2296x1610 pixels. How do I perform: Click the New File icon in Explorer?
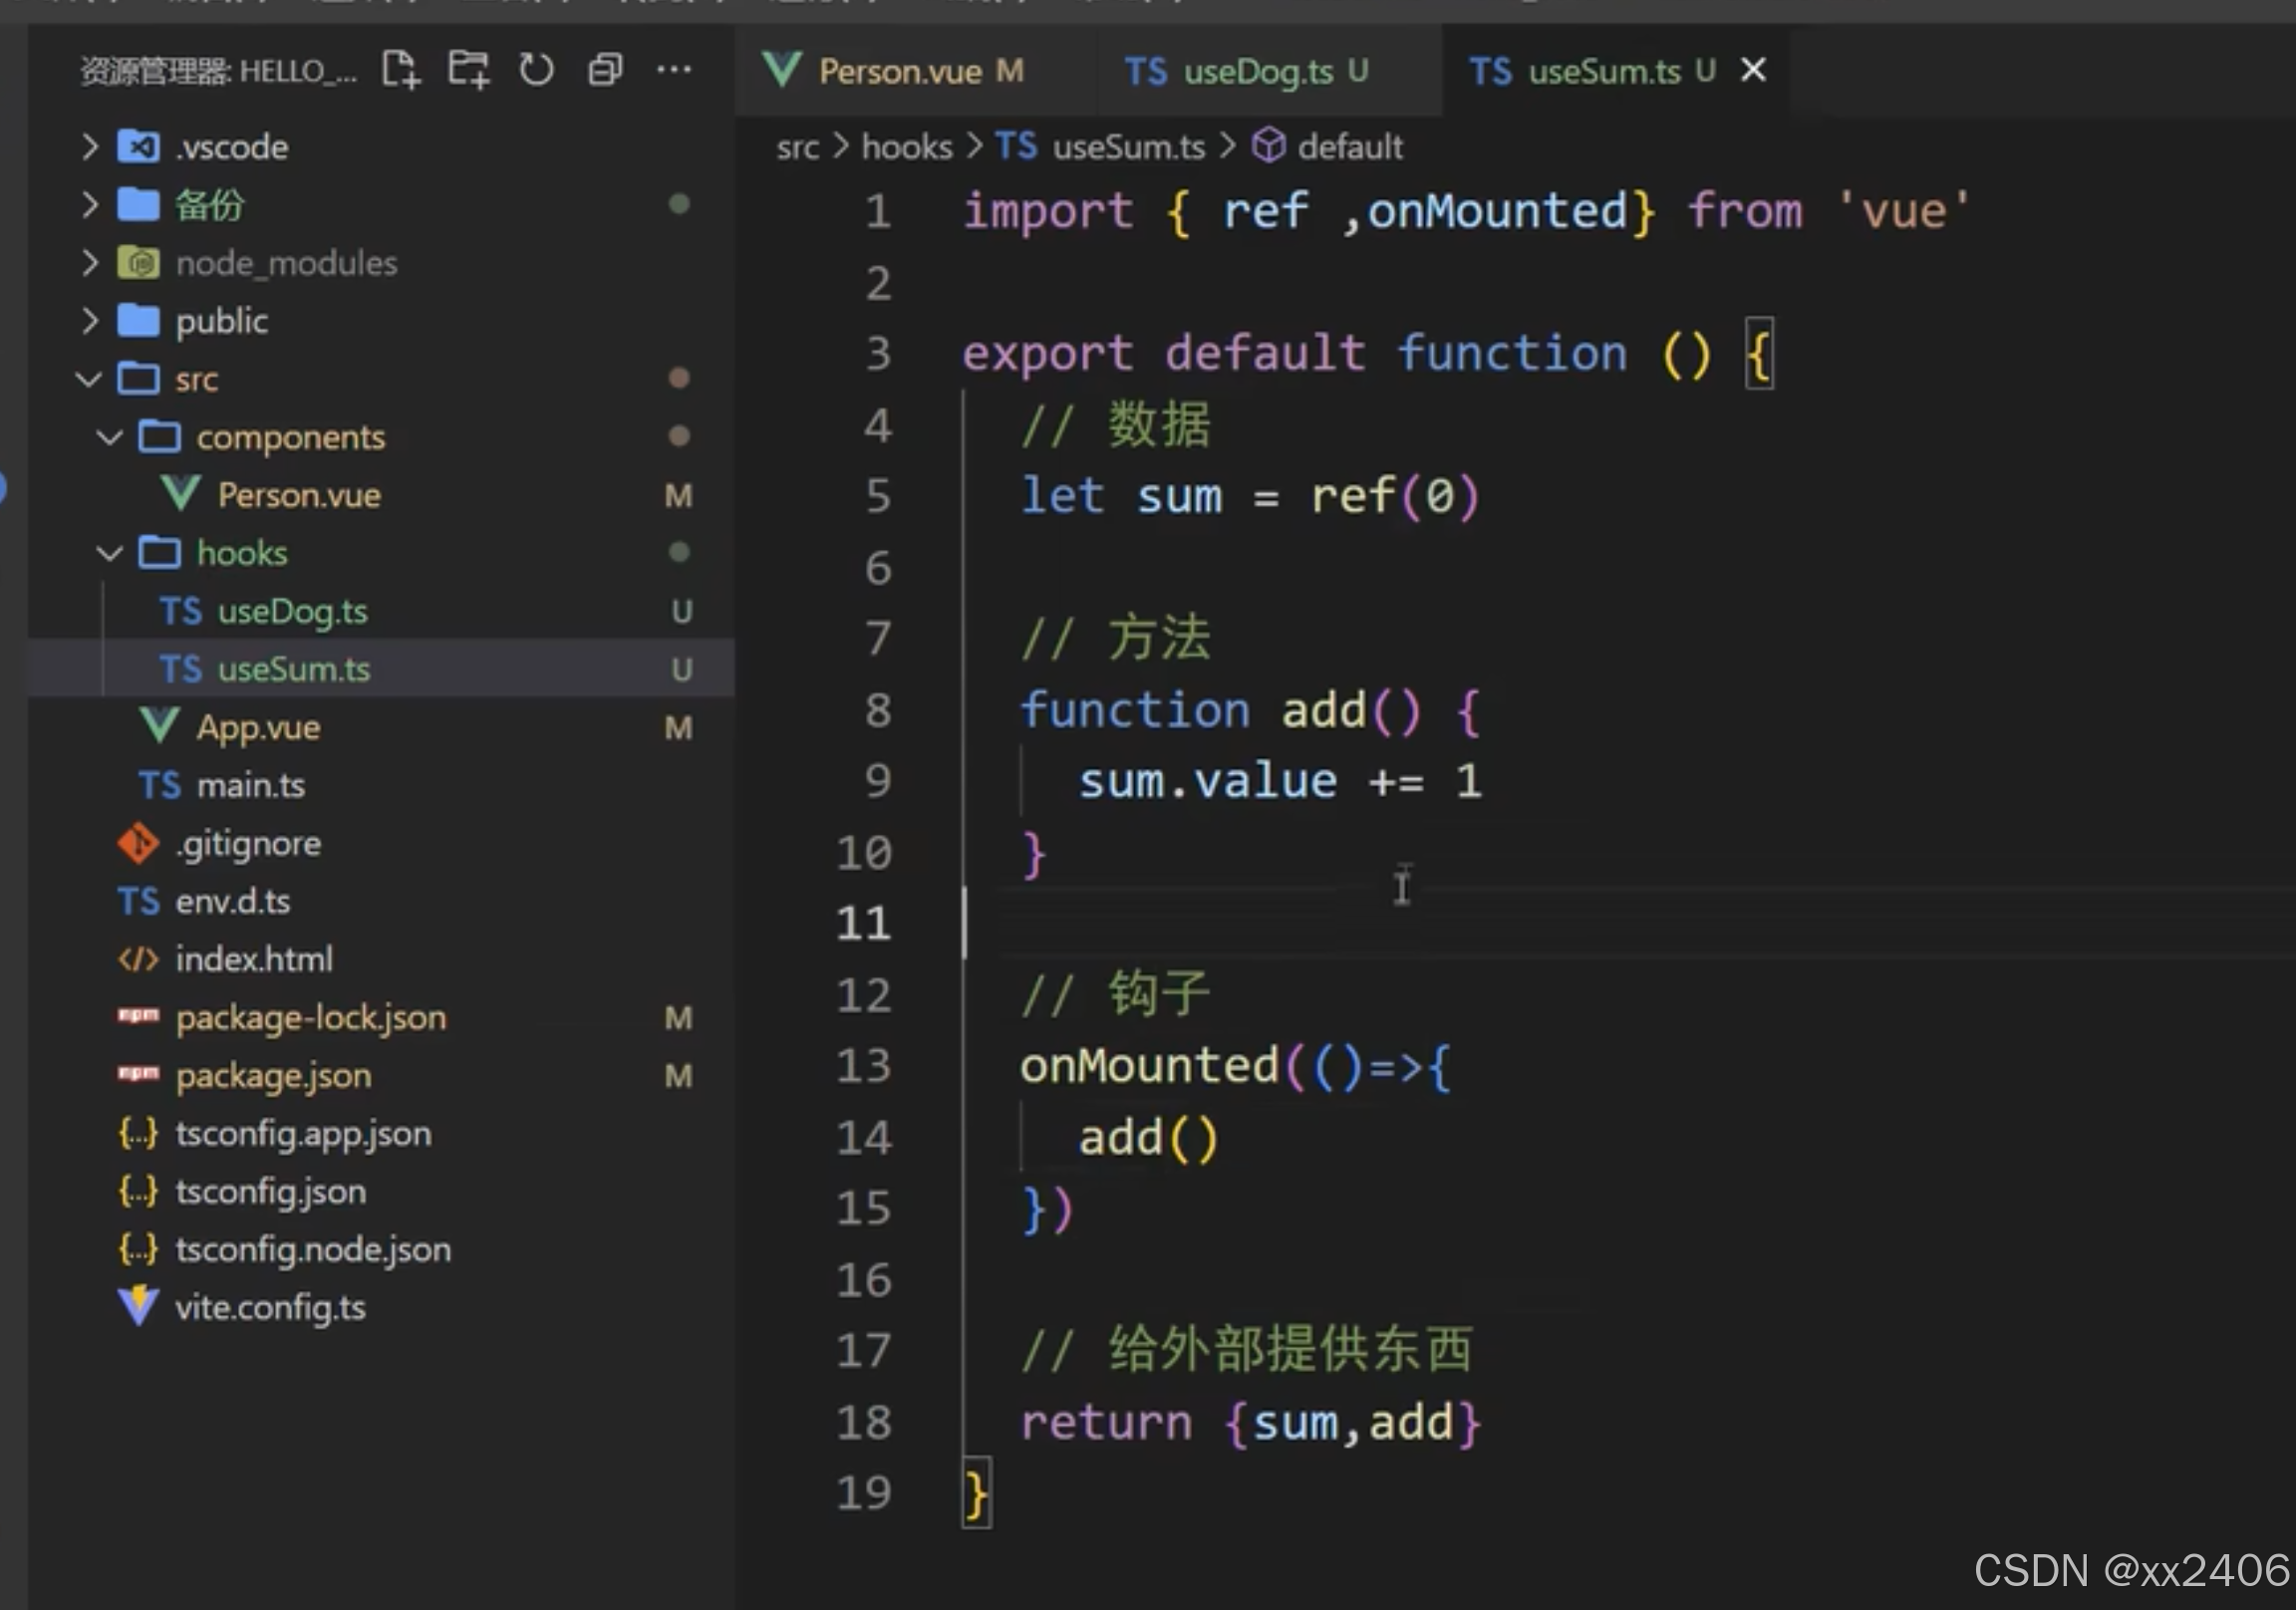pyautogui.click(x=401, y=69)
